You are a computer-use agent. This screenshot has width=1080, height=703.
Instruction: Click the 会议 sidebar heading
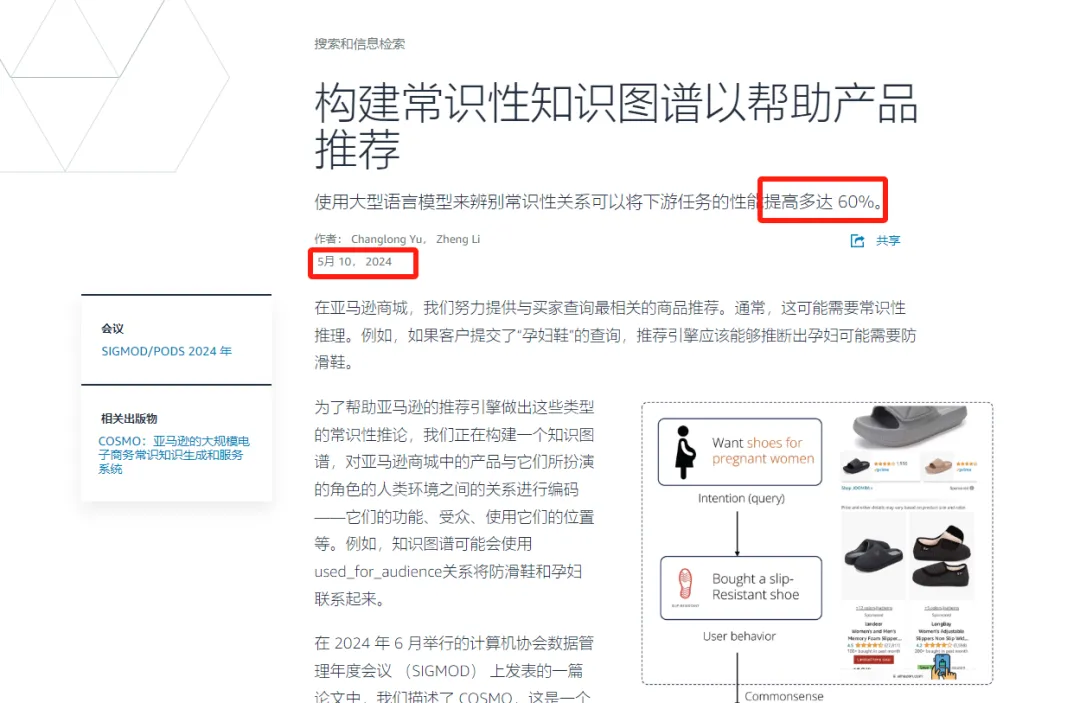coord(112,328)
